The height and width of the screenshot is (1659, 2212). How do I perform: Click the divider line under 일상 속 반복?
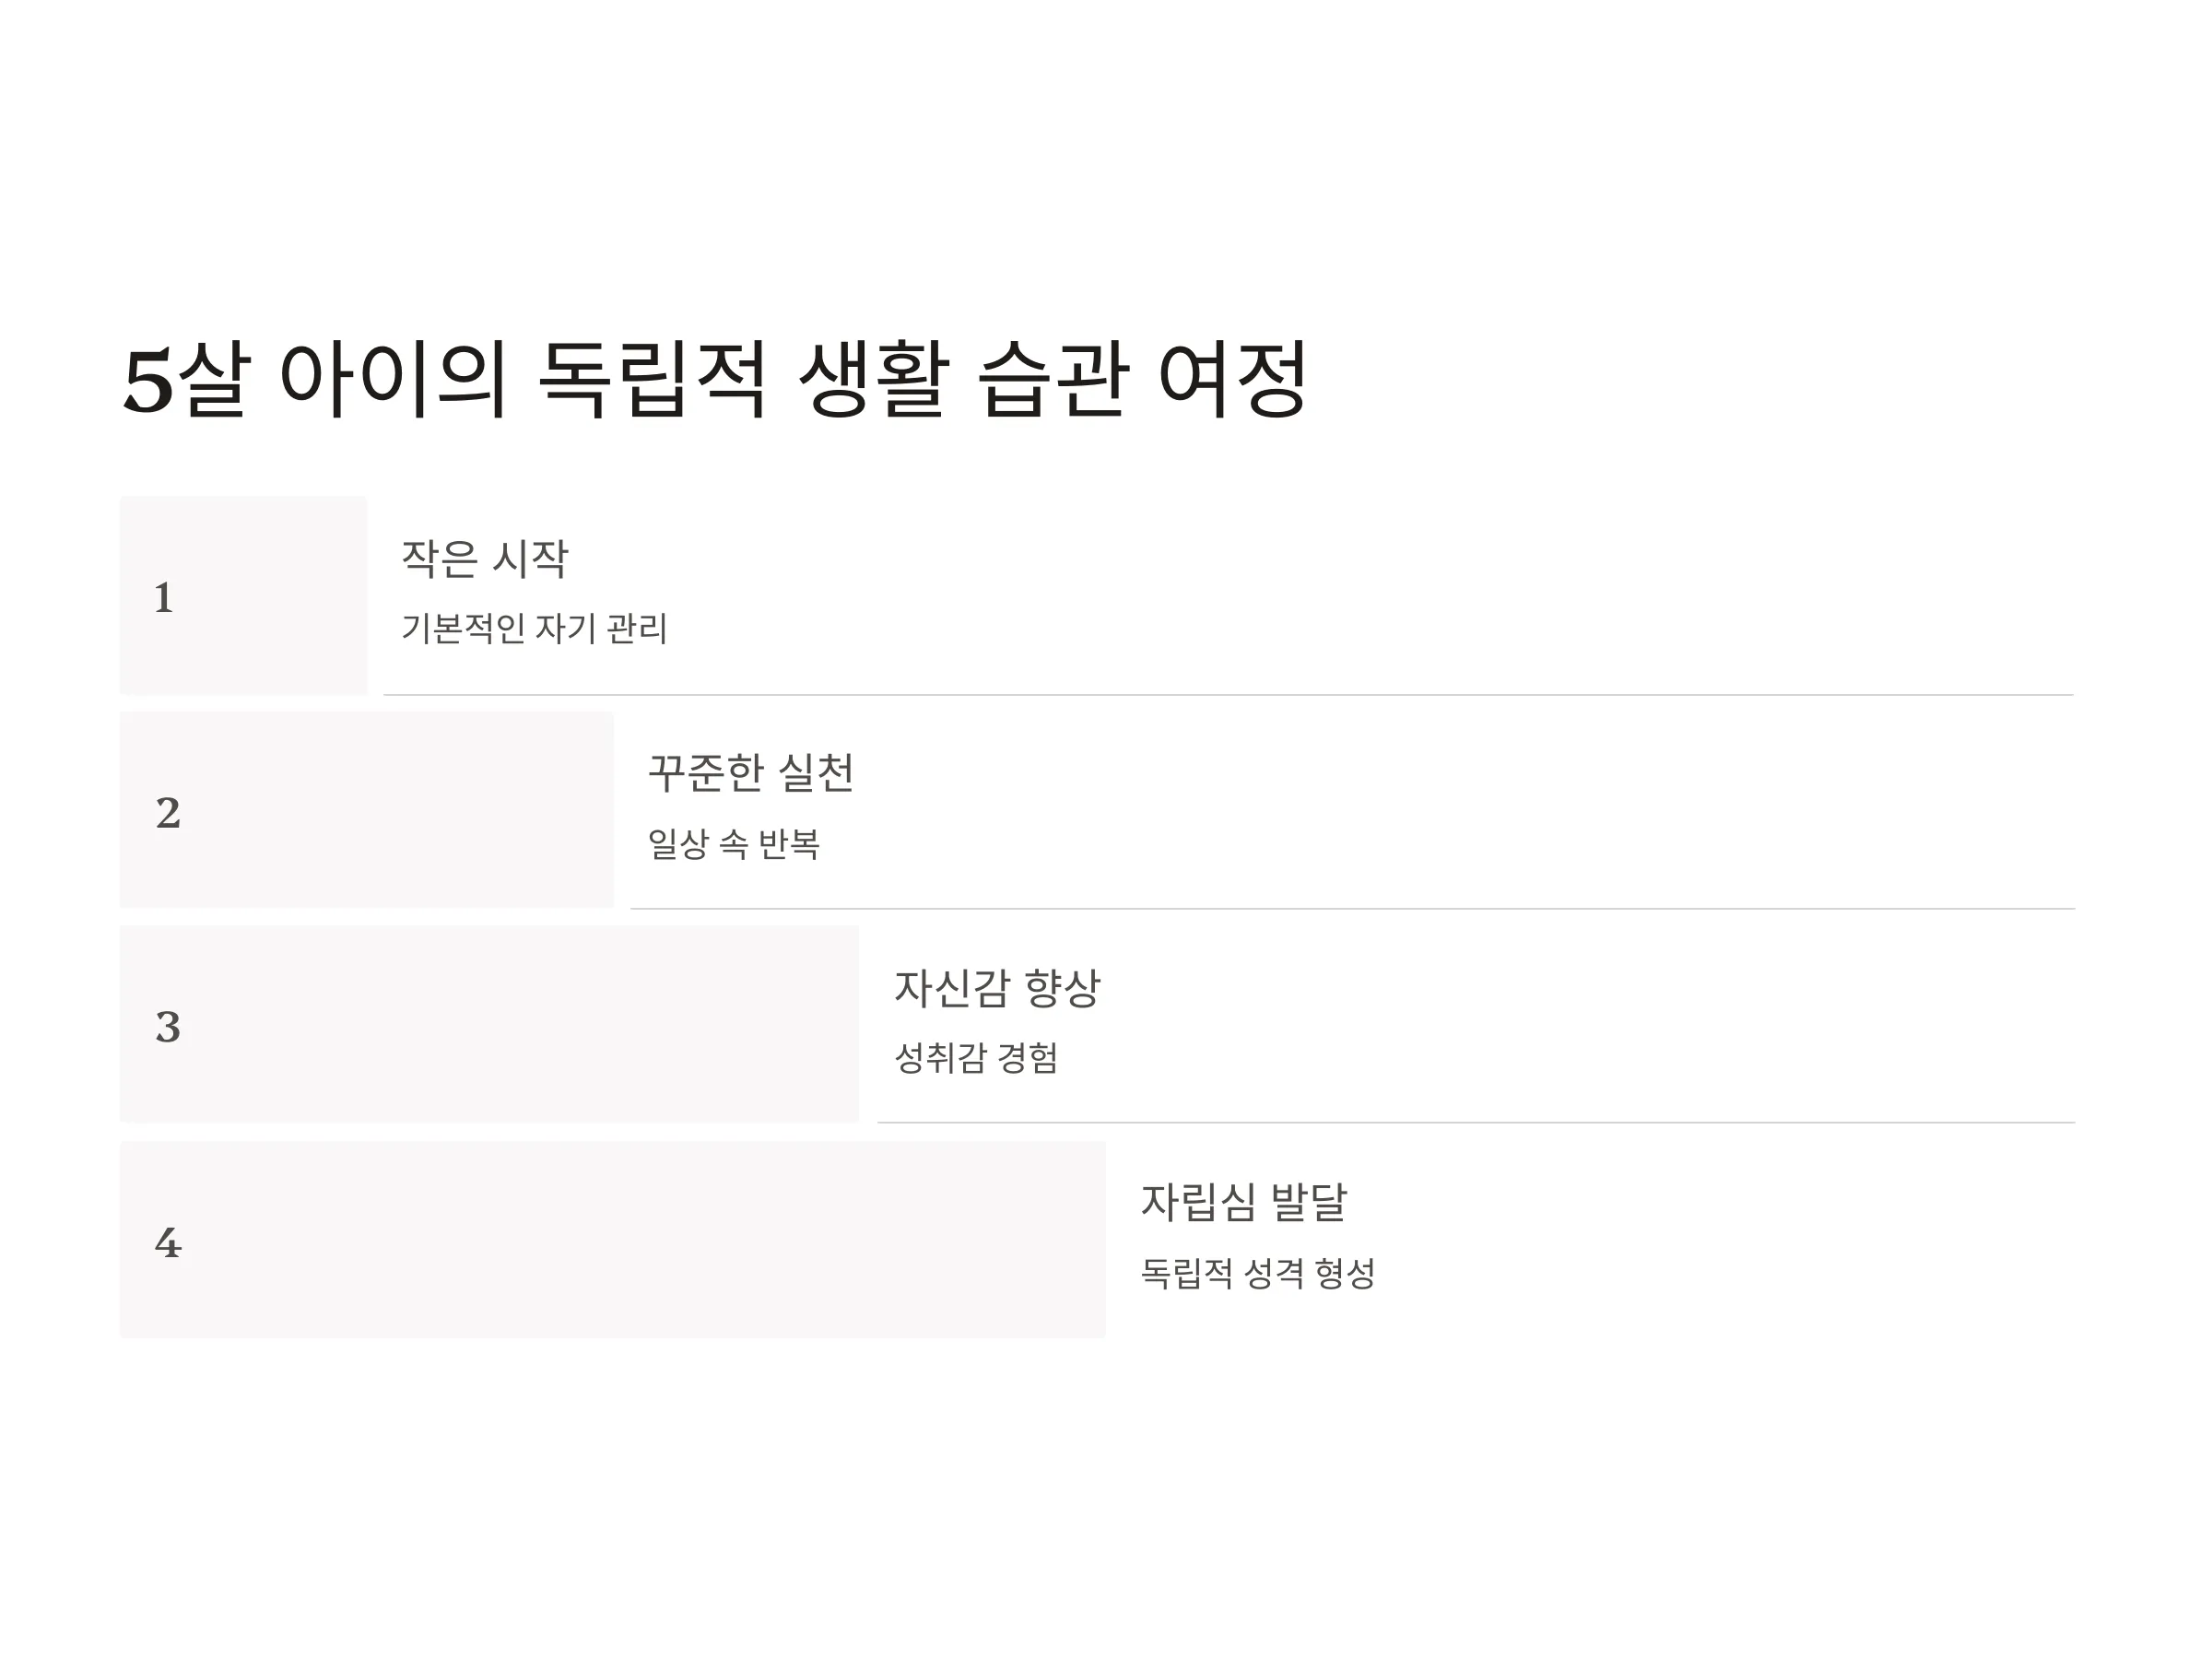[1353, 908]
